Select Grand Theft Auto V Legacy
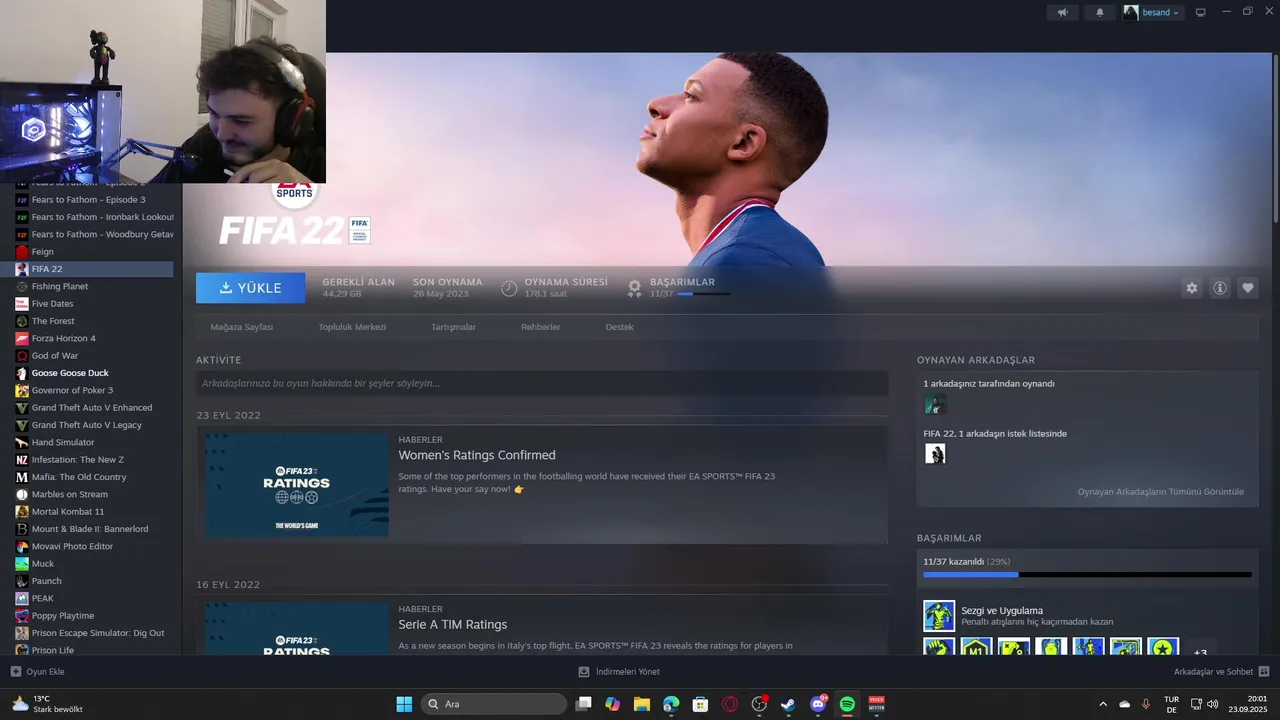The height and width of the screenshot is (720, 1280). point(87,425)
